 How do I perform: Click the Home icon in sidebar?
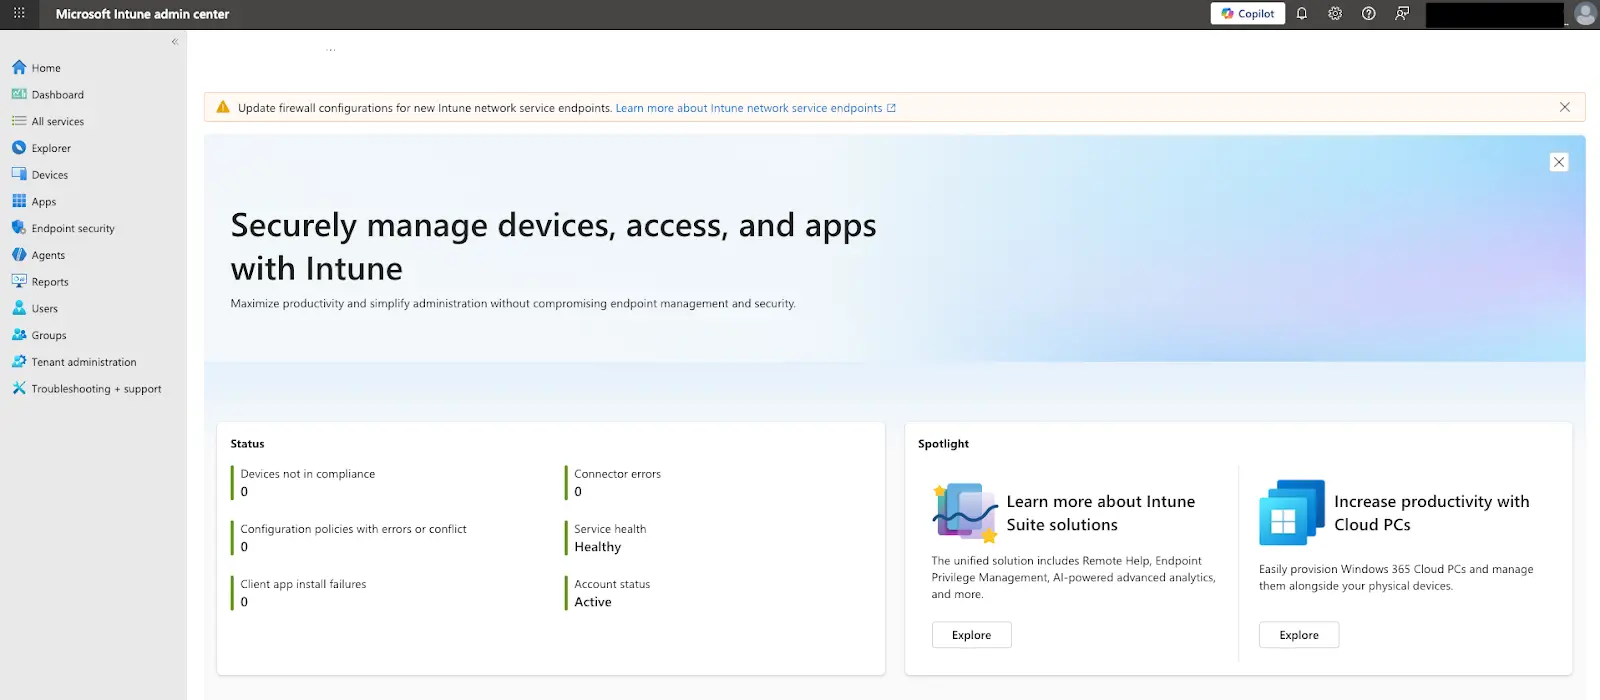(x=19, y=67)
